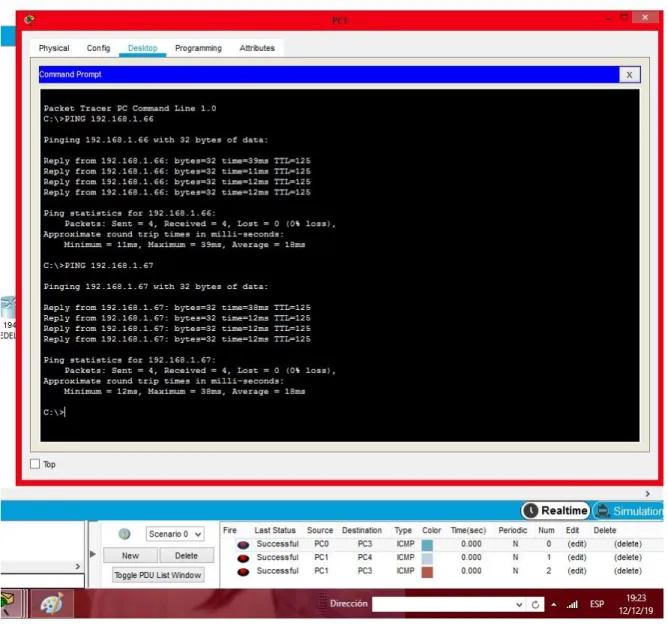This screenshot has width=668, height=632.
Task: Show hidden system tray icons
Action: pyautogui.click(x=554, y=604)
